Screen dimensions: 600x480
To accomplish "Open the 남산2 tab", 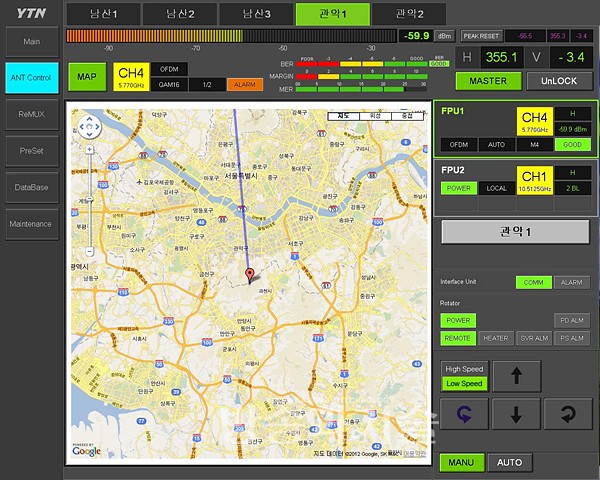I will point(180,14).
